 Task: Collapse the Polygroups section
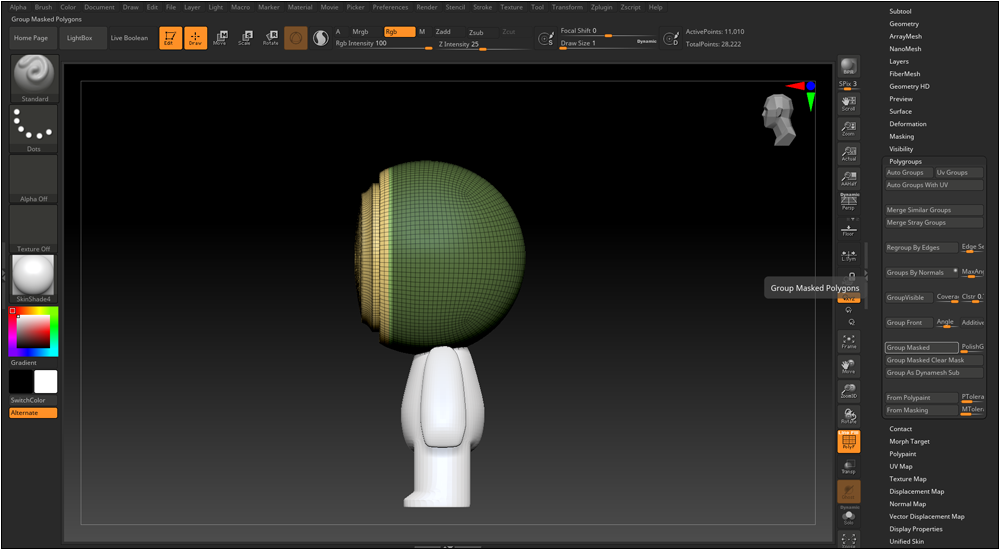click(x=905, y=161)
